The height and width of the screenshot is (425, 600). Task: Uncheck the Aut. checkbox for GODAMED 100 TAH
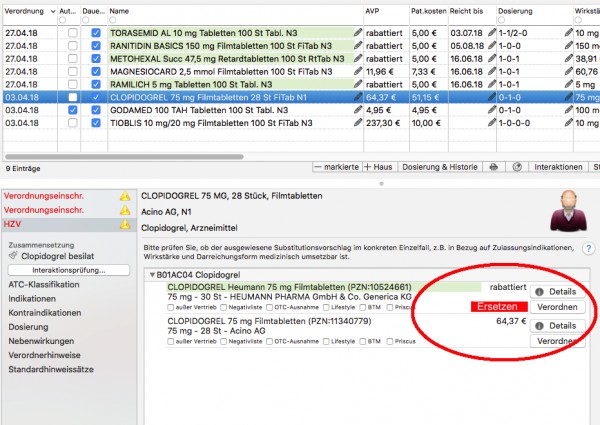[72, 110]
